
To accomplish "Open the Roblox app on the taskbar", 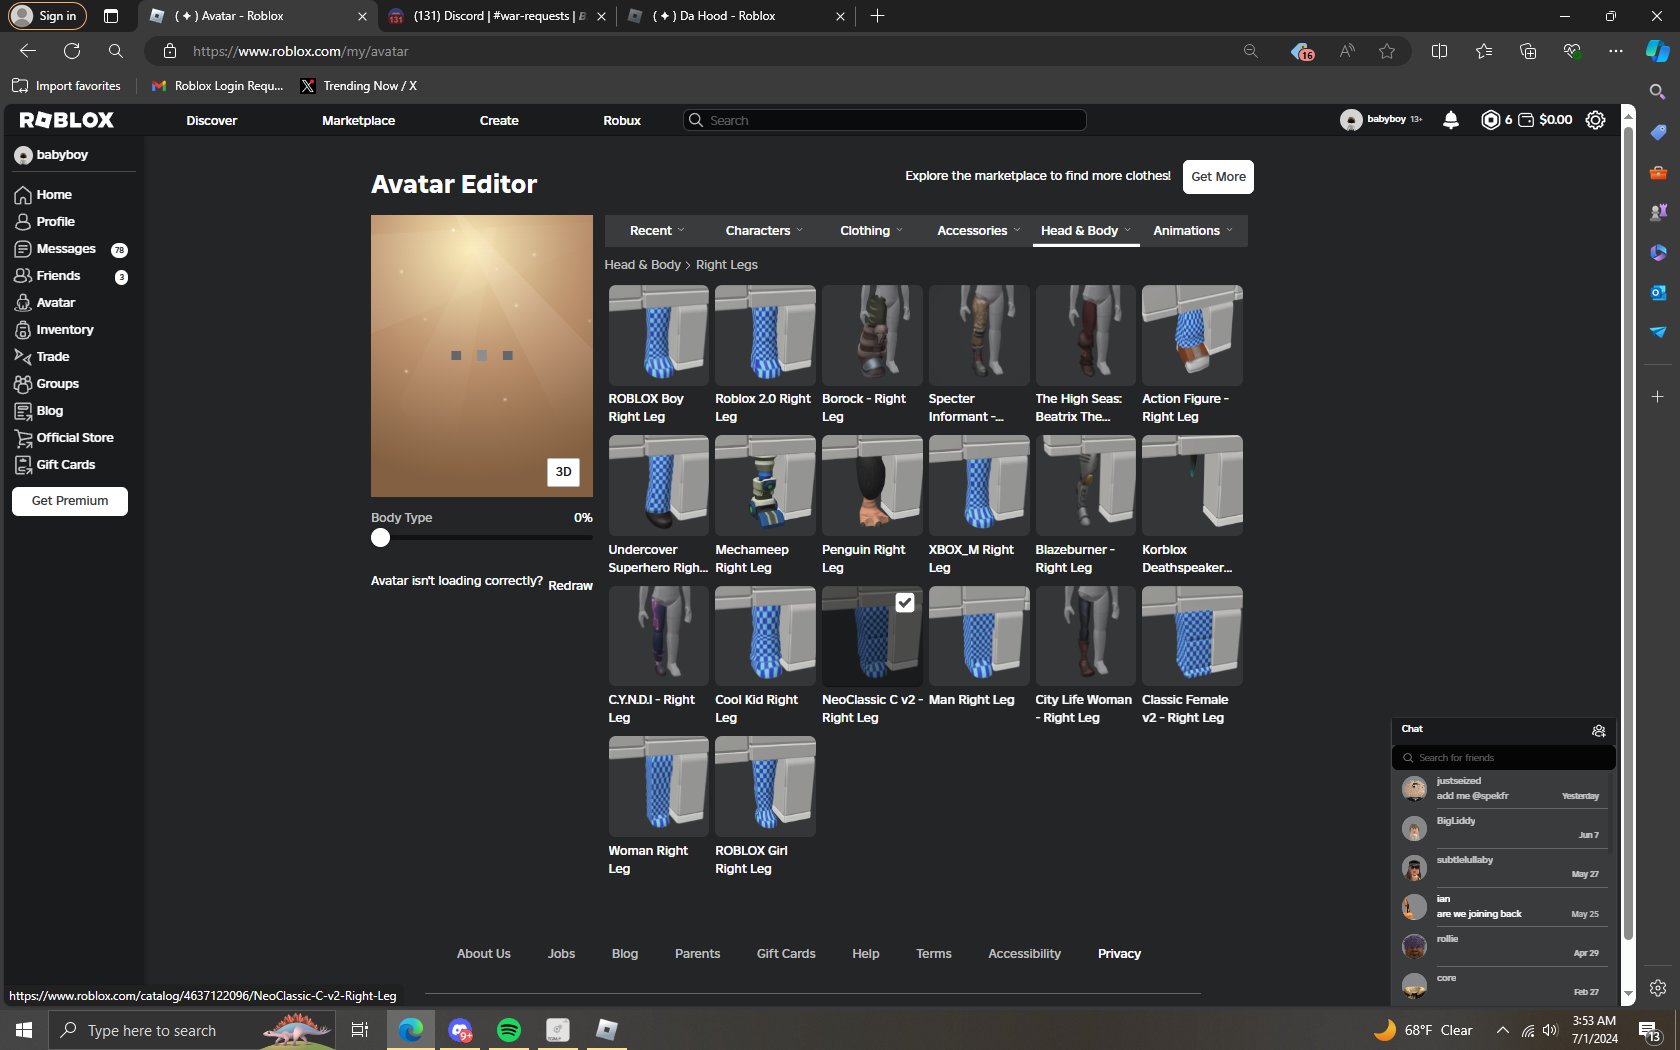I will pos(607,1030).
